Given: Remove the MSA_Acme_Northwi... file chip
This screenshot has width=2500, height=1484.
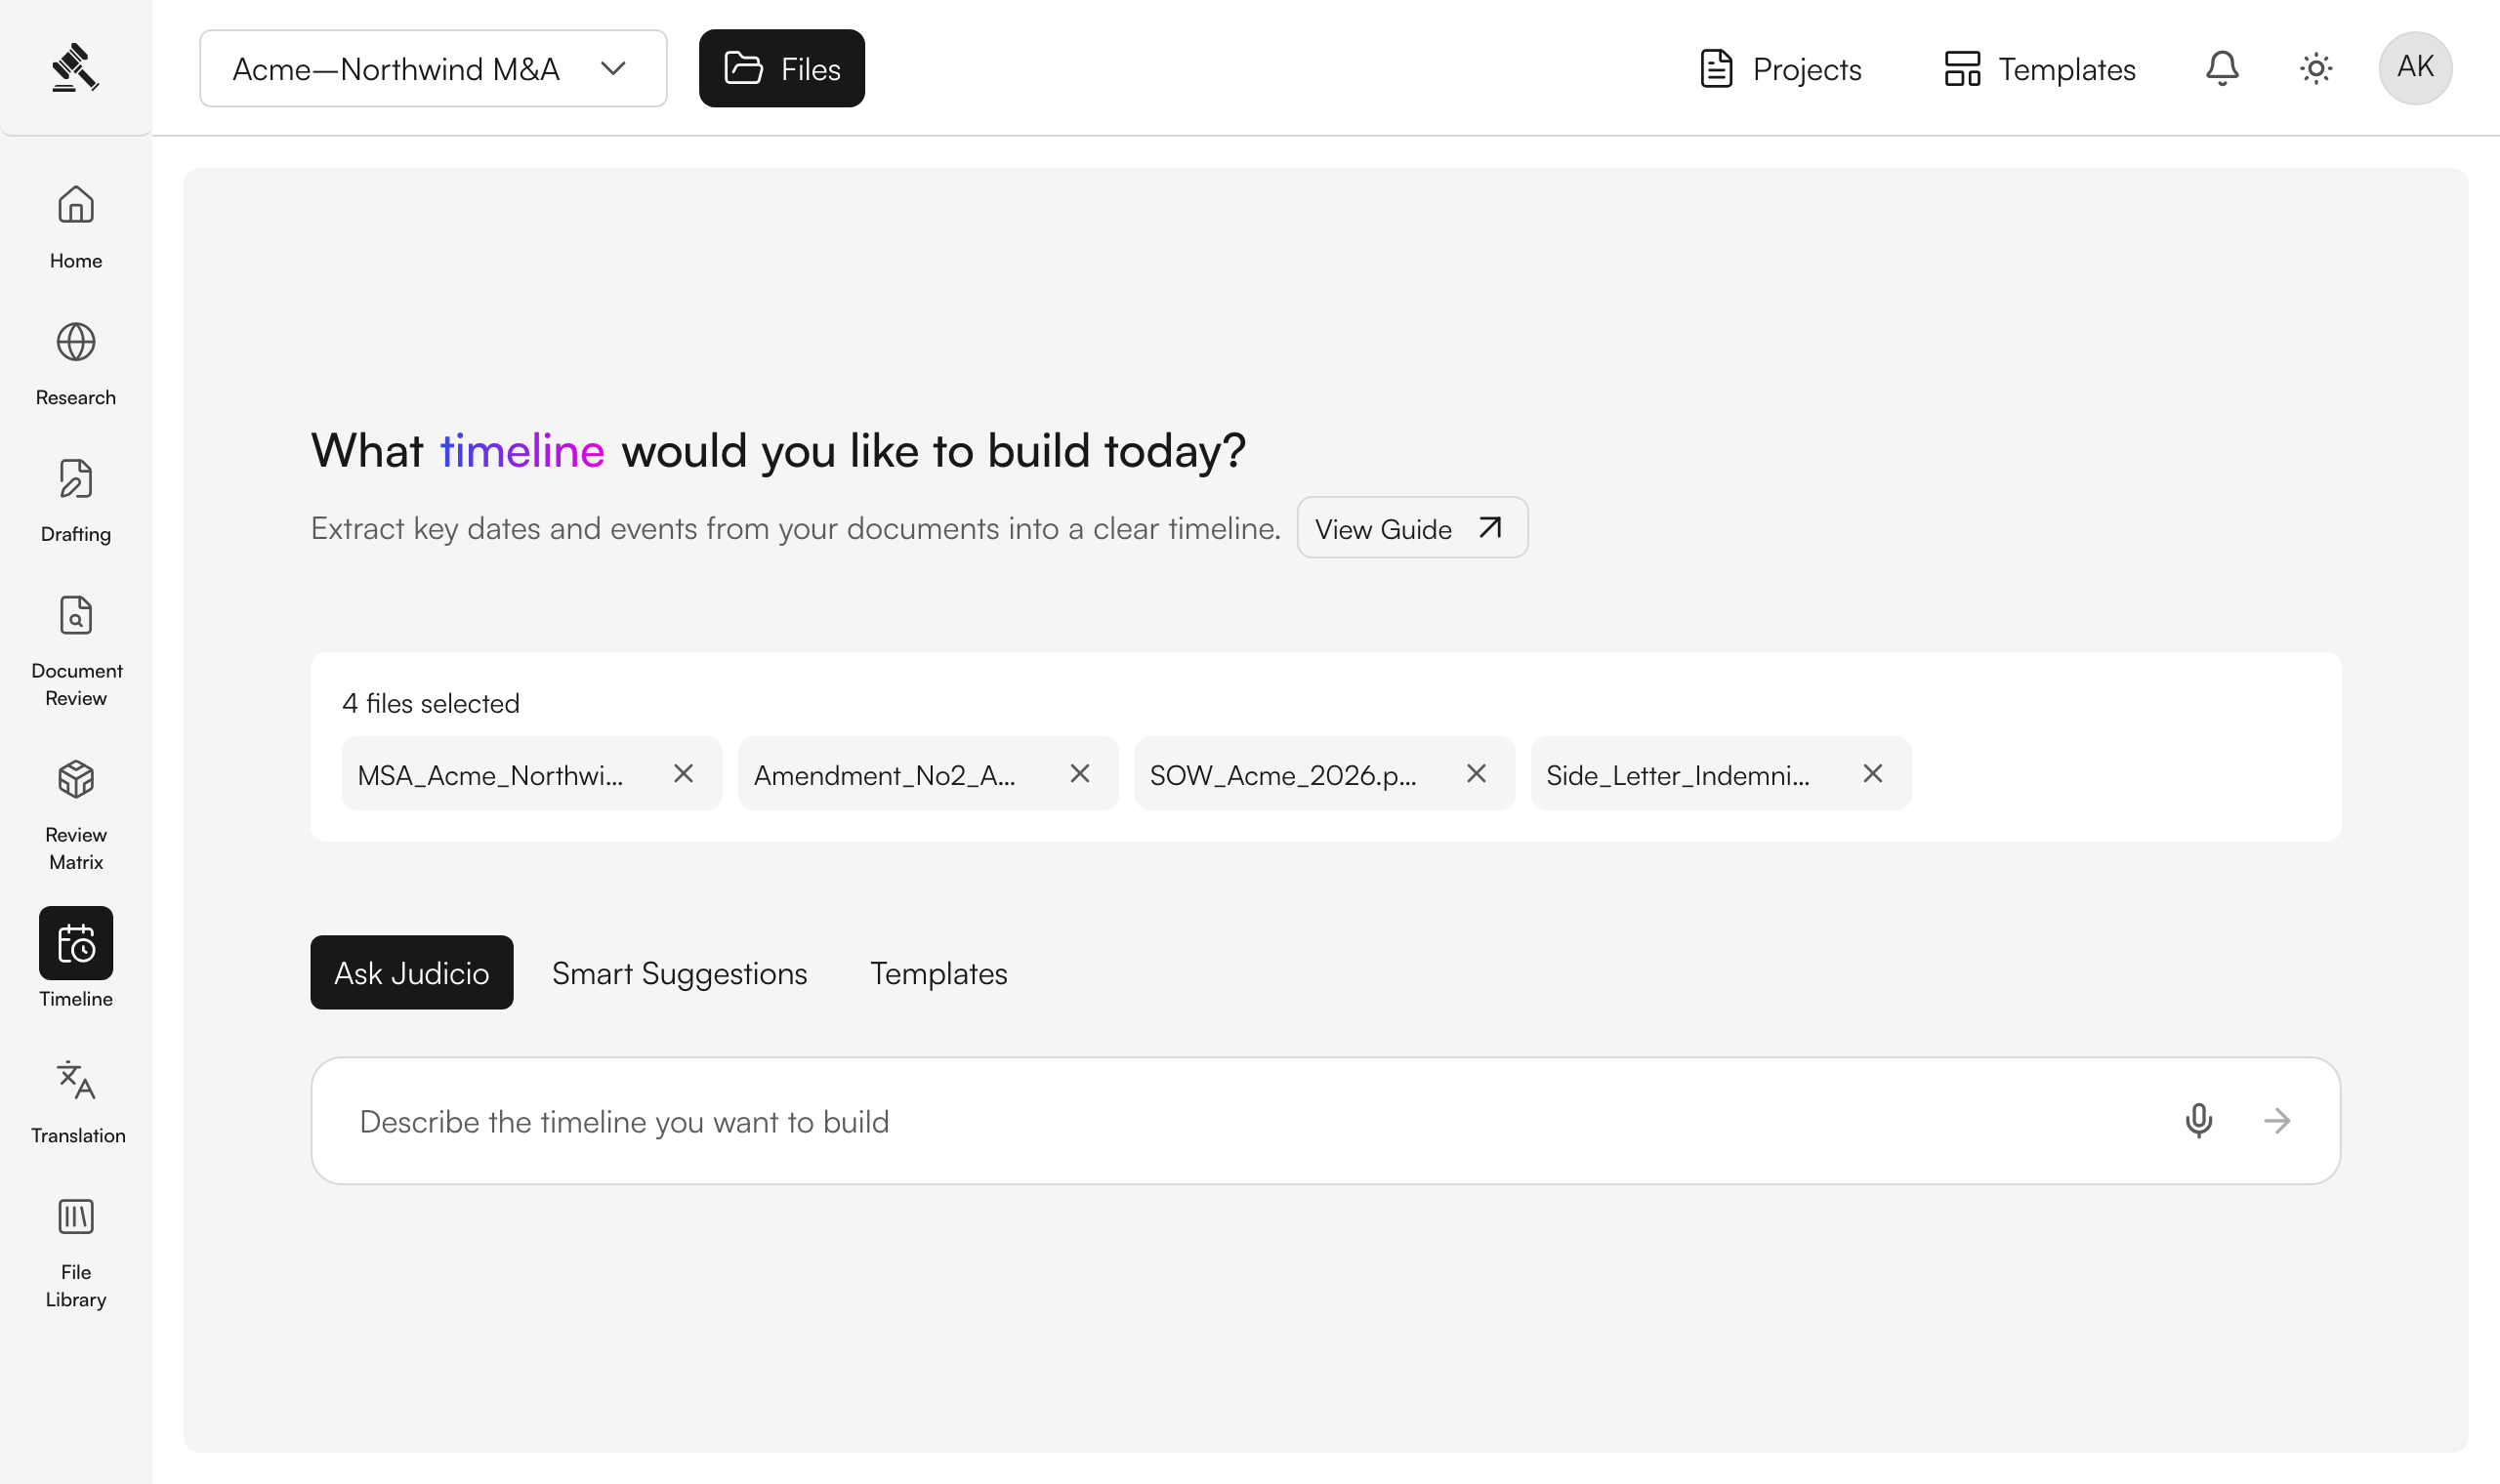Looking at the screenshot, I should 684,774.
